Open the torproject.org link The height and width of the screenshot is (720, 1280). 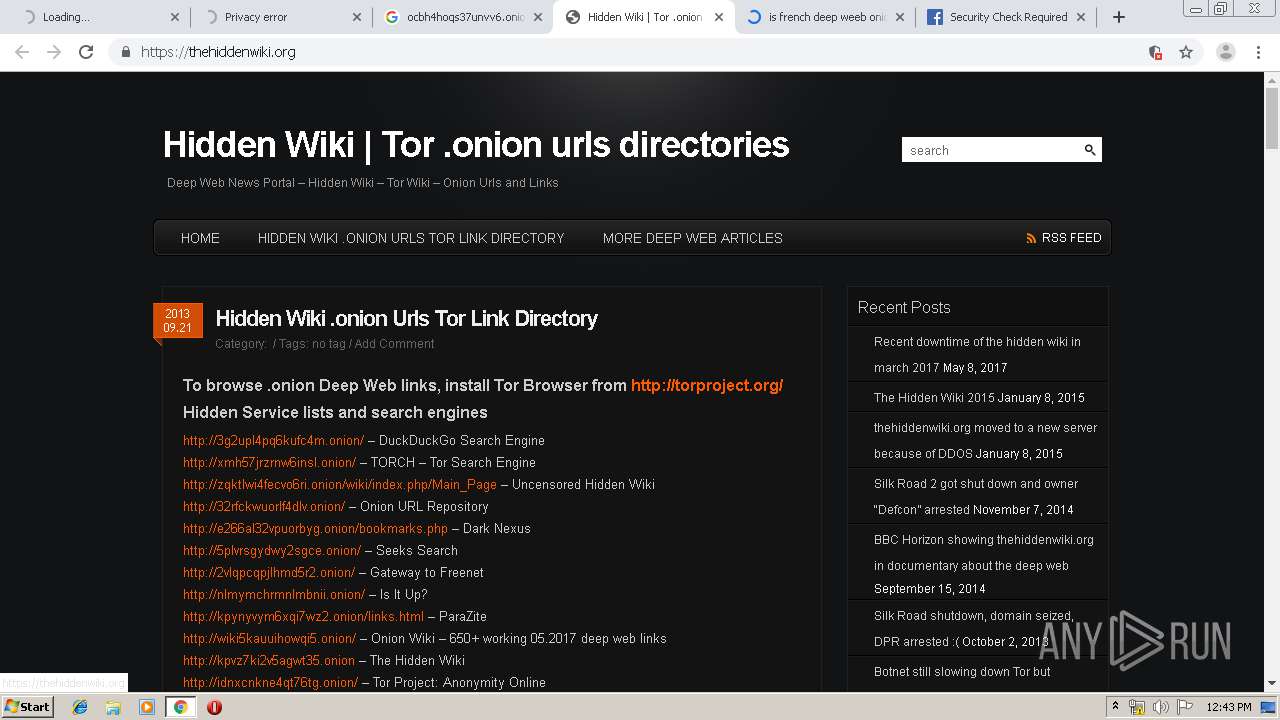tap(706, 385)
